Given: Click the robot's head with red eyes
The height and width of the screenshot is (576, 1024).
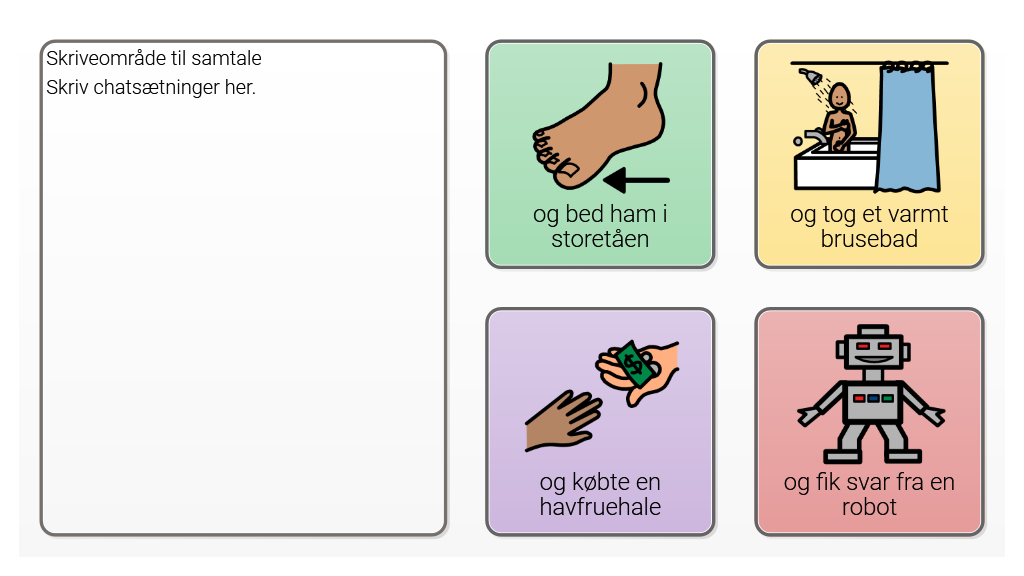Looking at the screenshot, I should click(872, 349).
